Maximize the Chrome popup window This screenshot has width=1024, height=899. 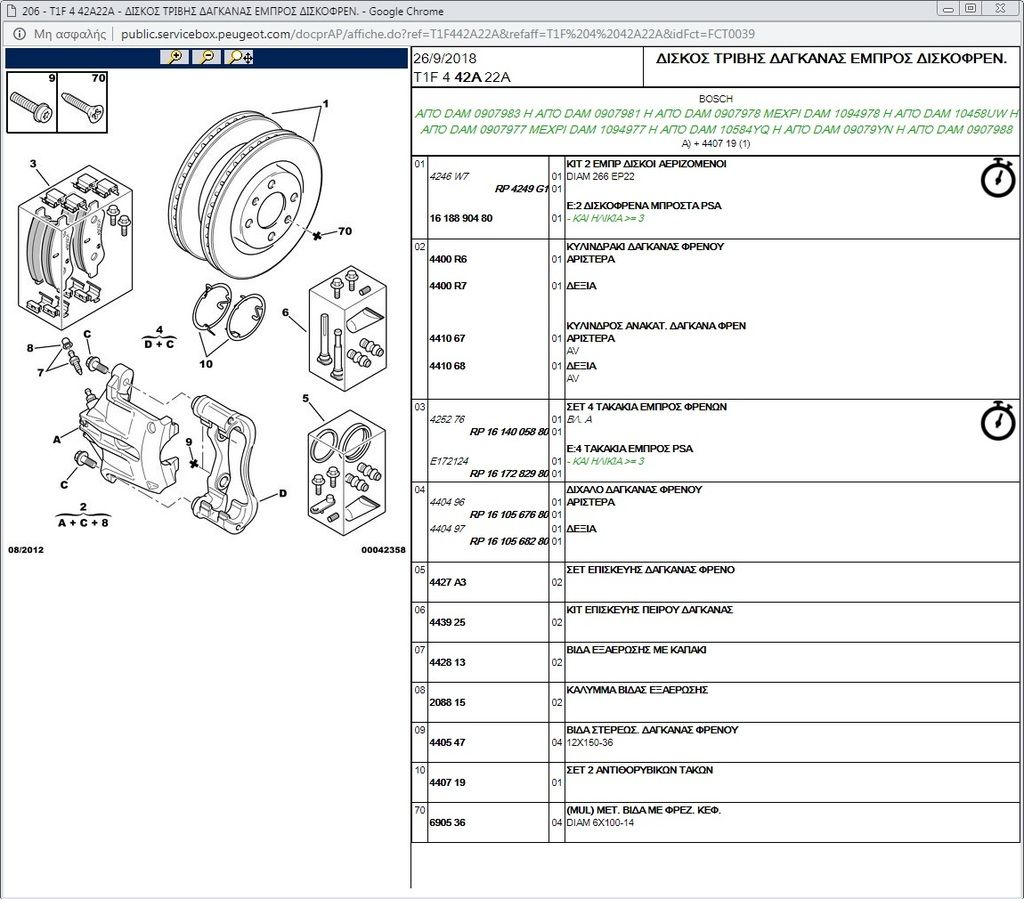tap(970, 8)
